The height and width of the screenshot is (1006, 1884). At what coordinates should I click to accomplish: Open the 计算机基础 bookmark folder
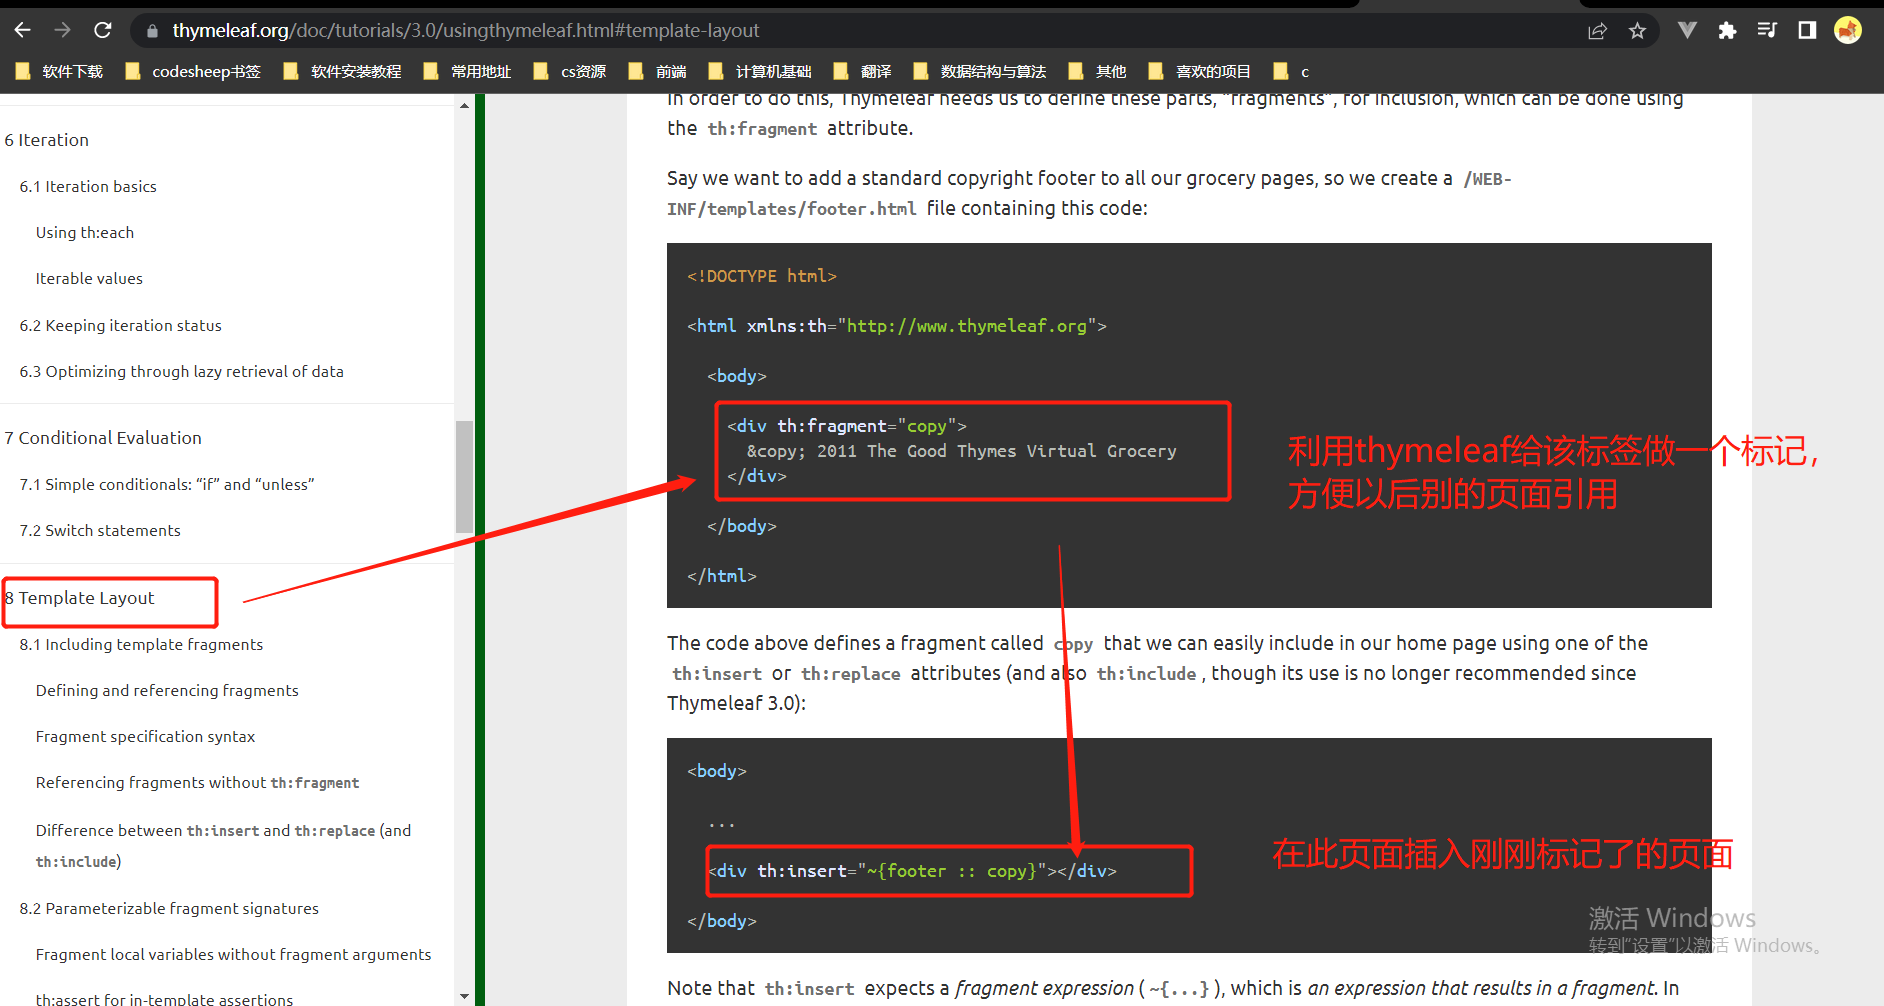pos(760,71)
